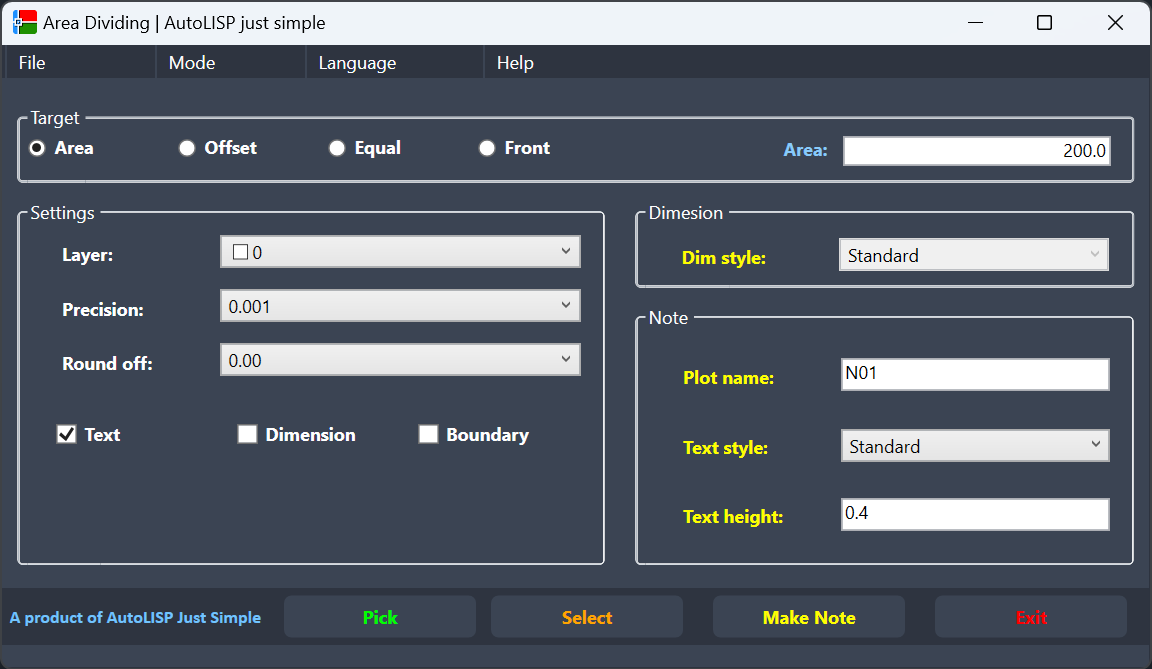Click the Make Note button

coord(809,617)
